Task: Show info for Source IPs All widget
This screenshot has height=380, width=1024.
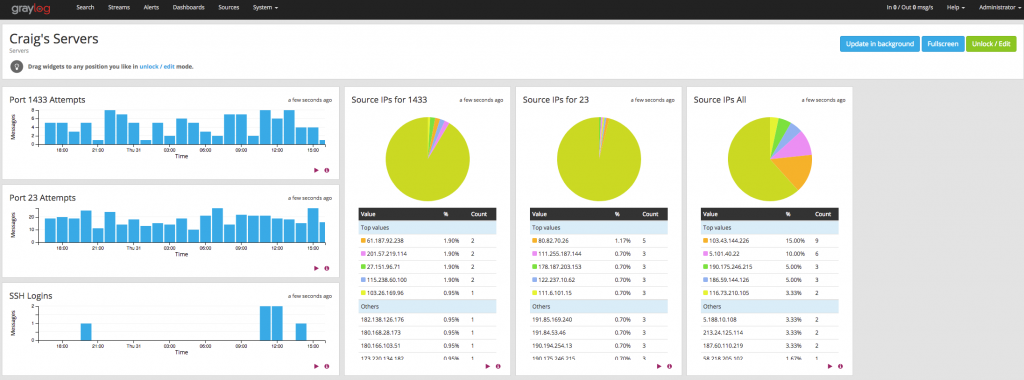Action: [840, 366]
